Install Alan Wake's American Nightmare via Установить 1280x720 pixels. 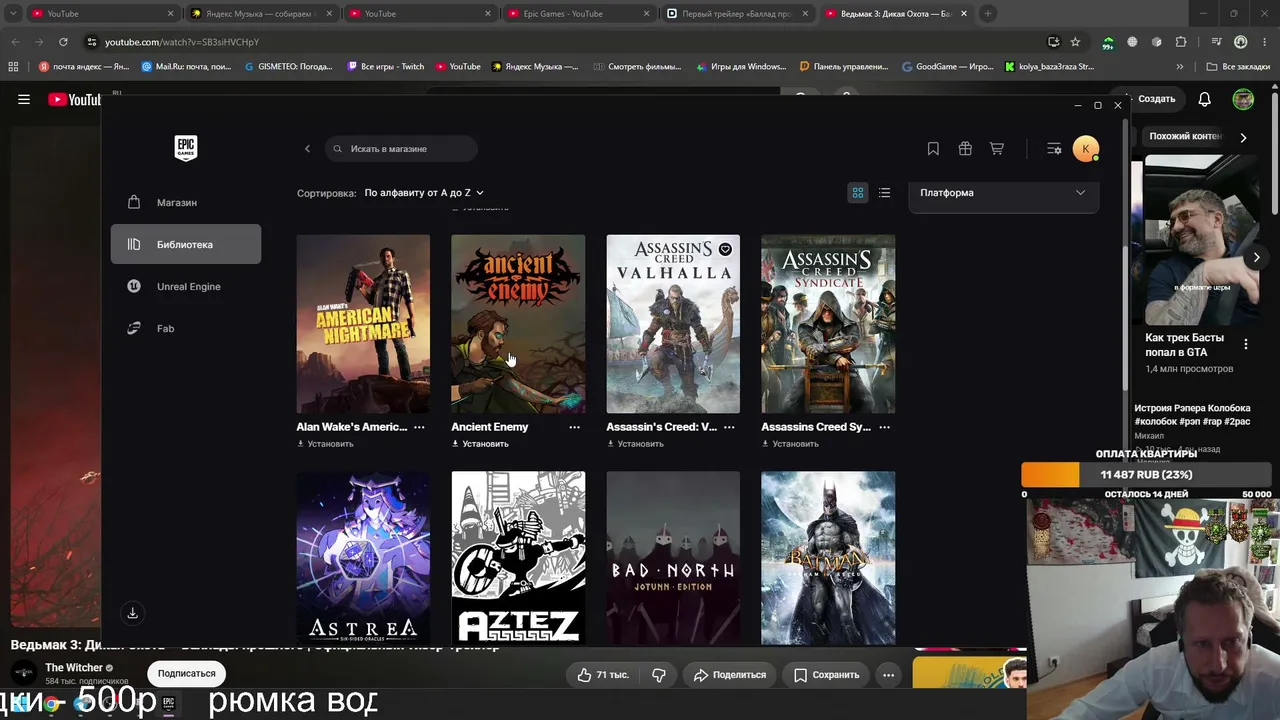(326, 444)
